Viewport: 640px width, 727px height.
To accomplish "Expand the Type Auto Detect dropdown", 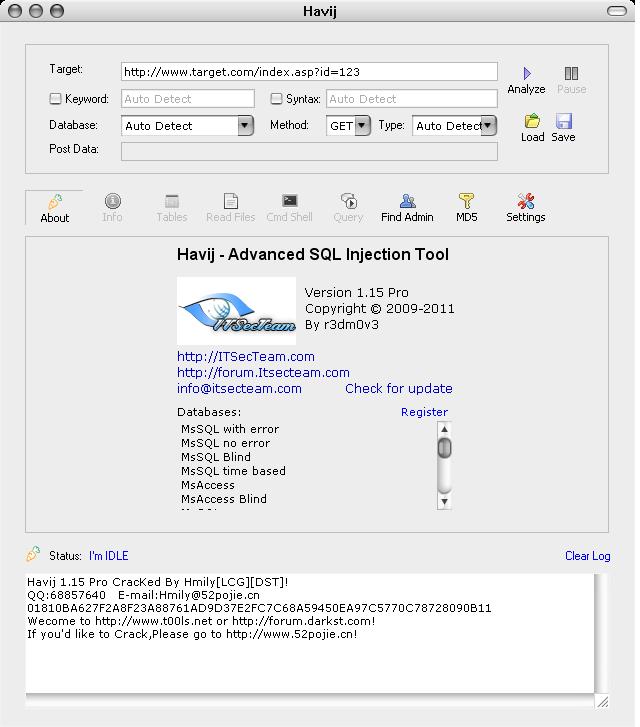I will click(488, 125).
